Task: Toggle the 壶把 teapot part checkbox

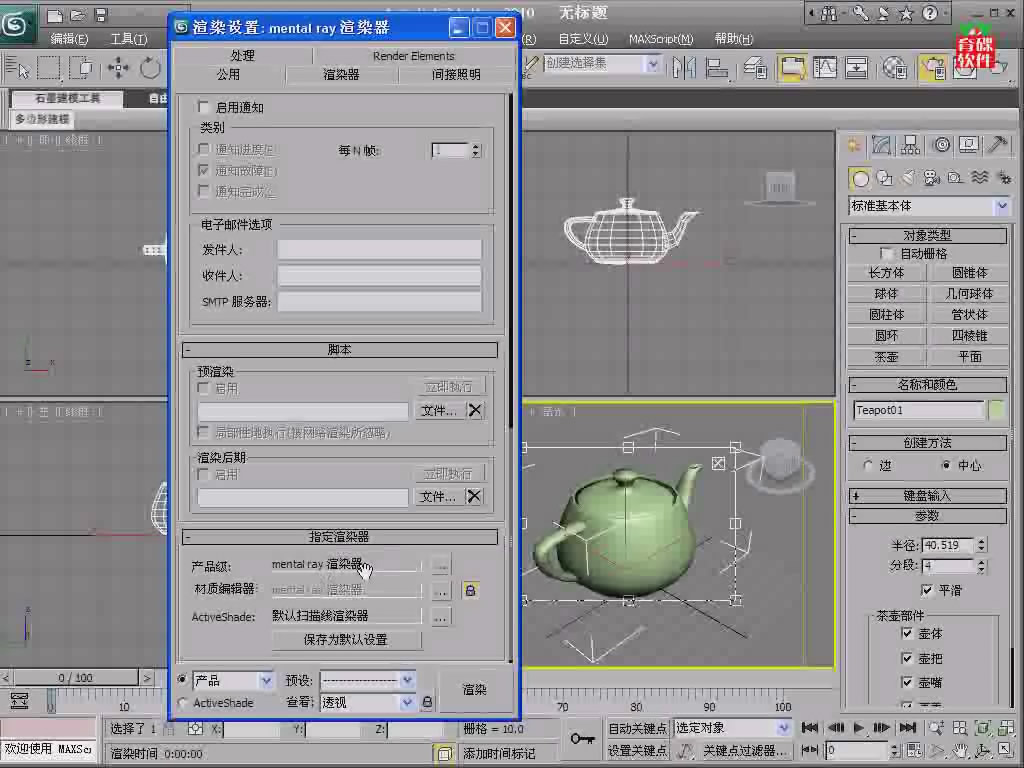Action: pos(906,658)
